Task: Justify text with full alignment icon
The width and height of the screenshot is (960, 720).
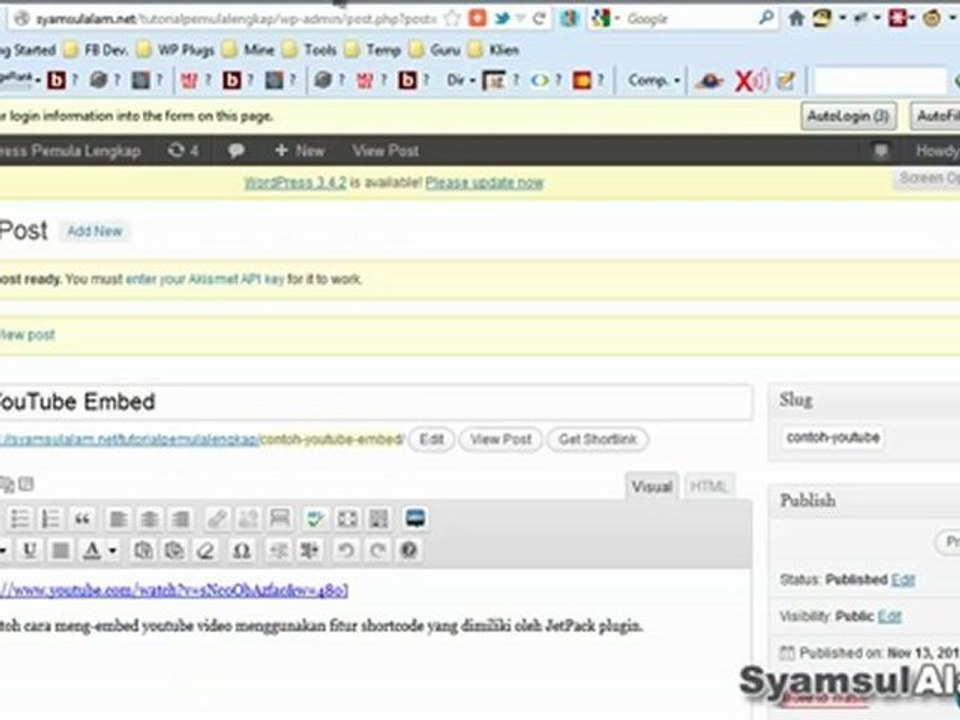Action: coord(61,550)
